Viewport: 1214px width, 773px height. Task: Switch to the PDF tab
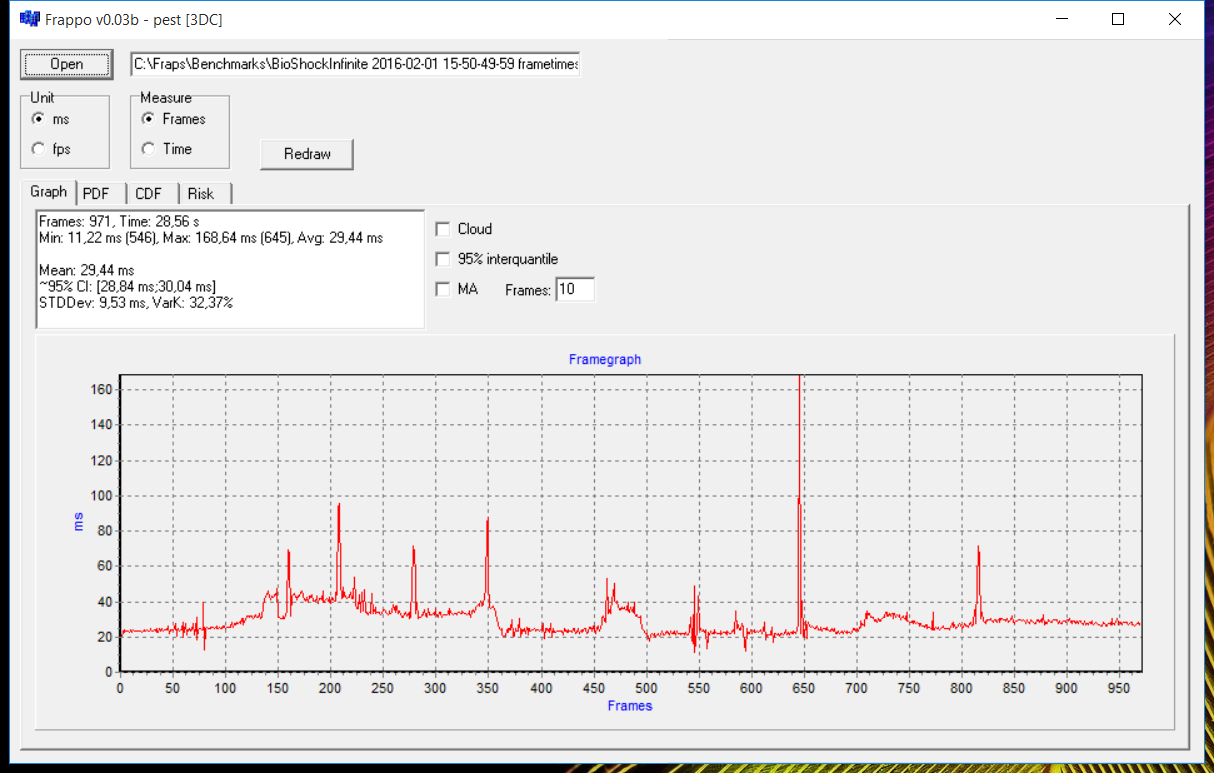tap(97, 194)
